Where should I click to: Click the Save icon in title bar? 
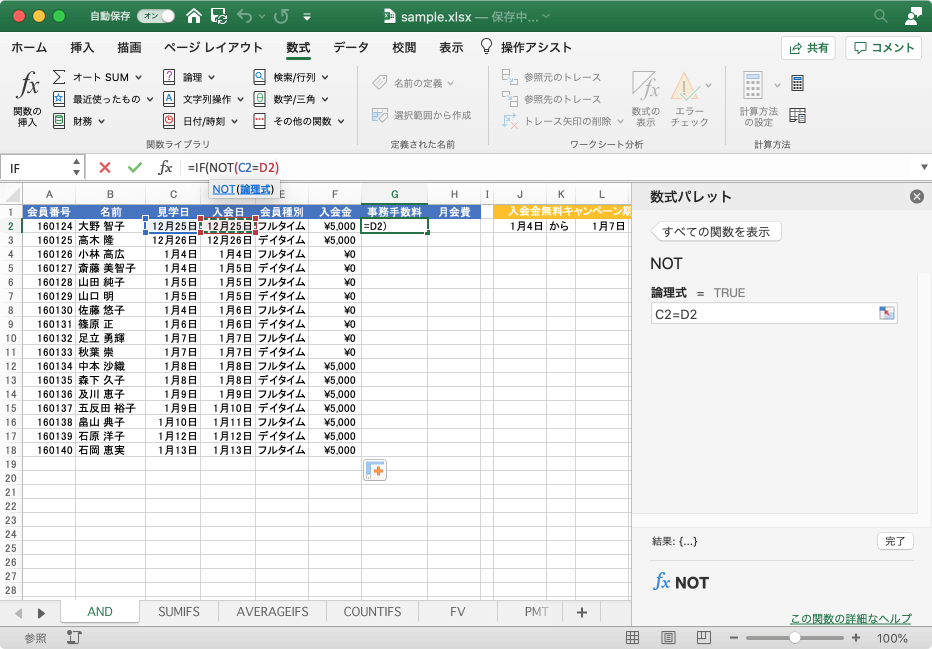(219, 16)
